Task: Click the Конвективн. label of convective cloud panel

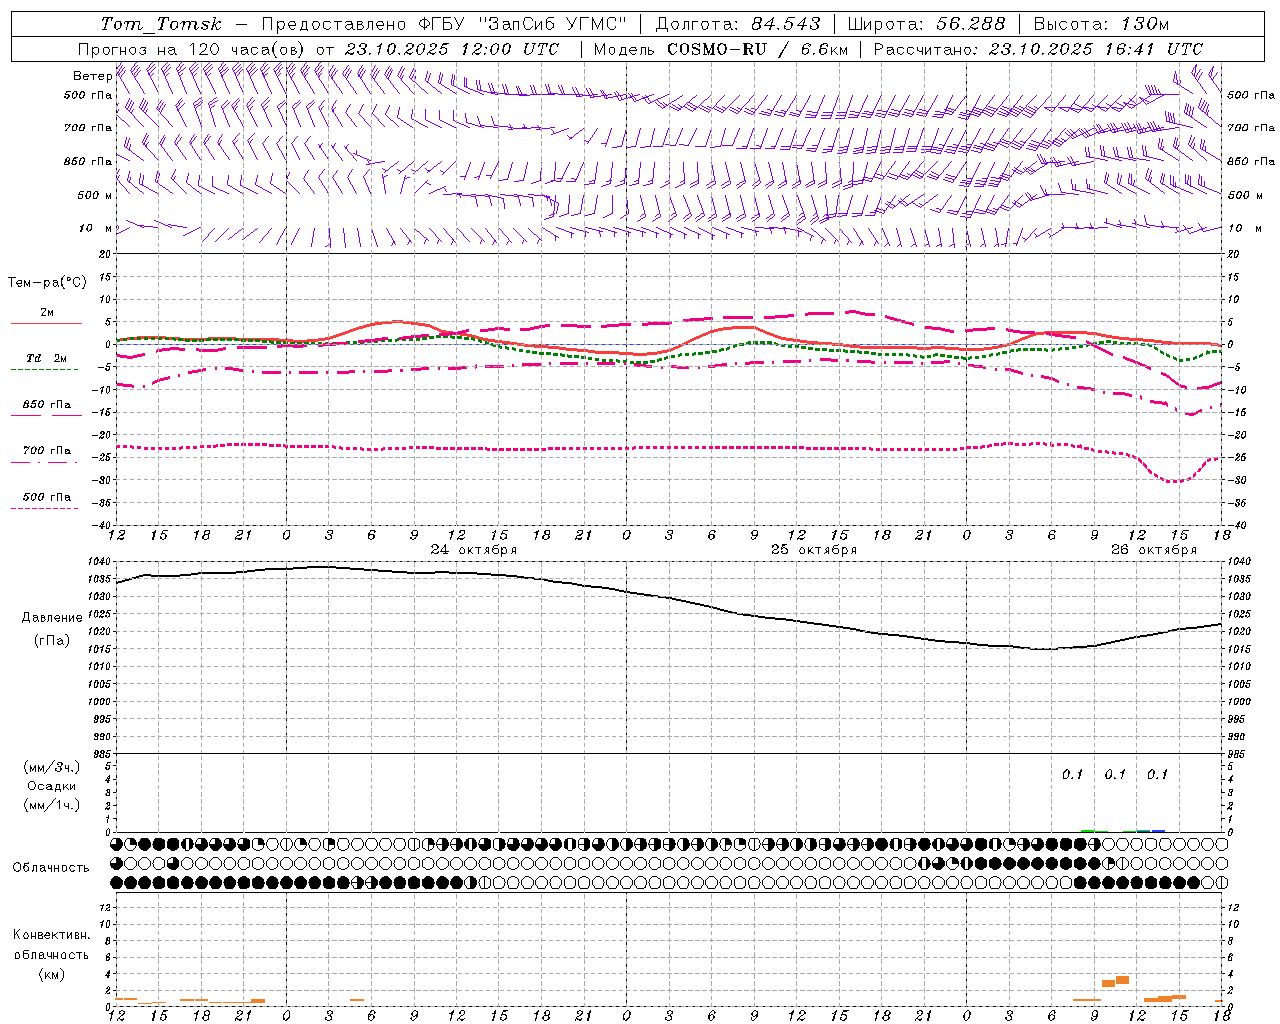Action: 51,935
